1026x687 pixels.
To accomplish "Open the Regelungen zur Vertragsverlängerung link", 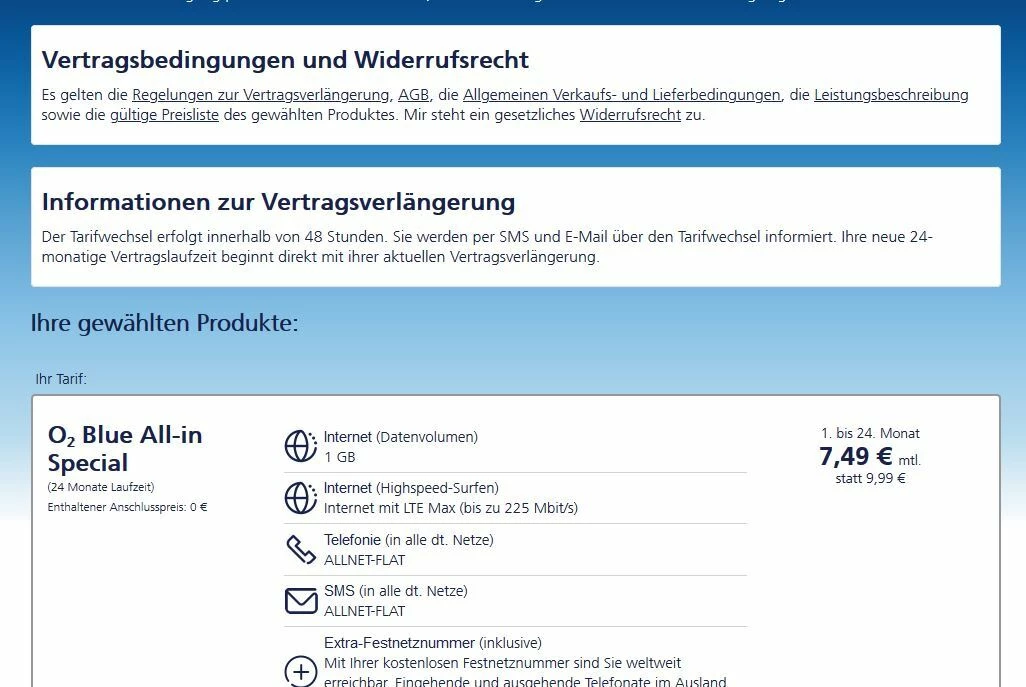I will (260, 95).
